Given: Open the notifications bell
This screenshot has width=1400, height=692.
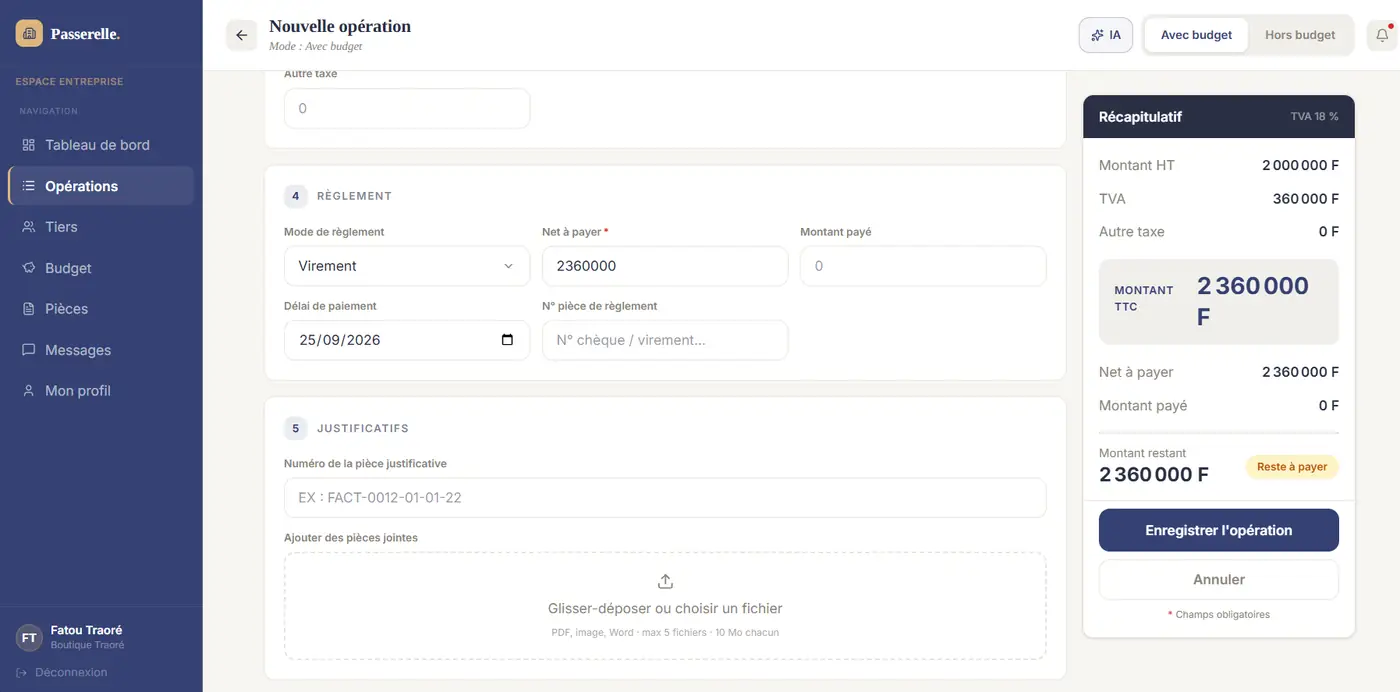Looking at the screenshot, I should (x=1382, y=35).
